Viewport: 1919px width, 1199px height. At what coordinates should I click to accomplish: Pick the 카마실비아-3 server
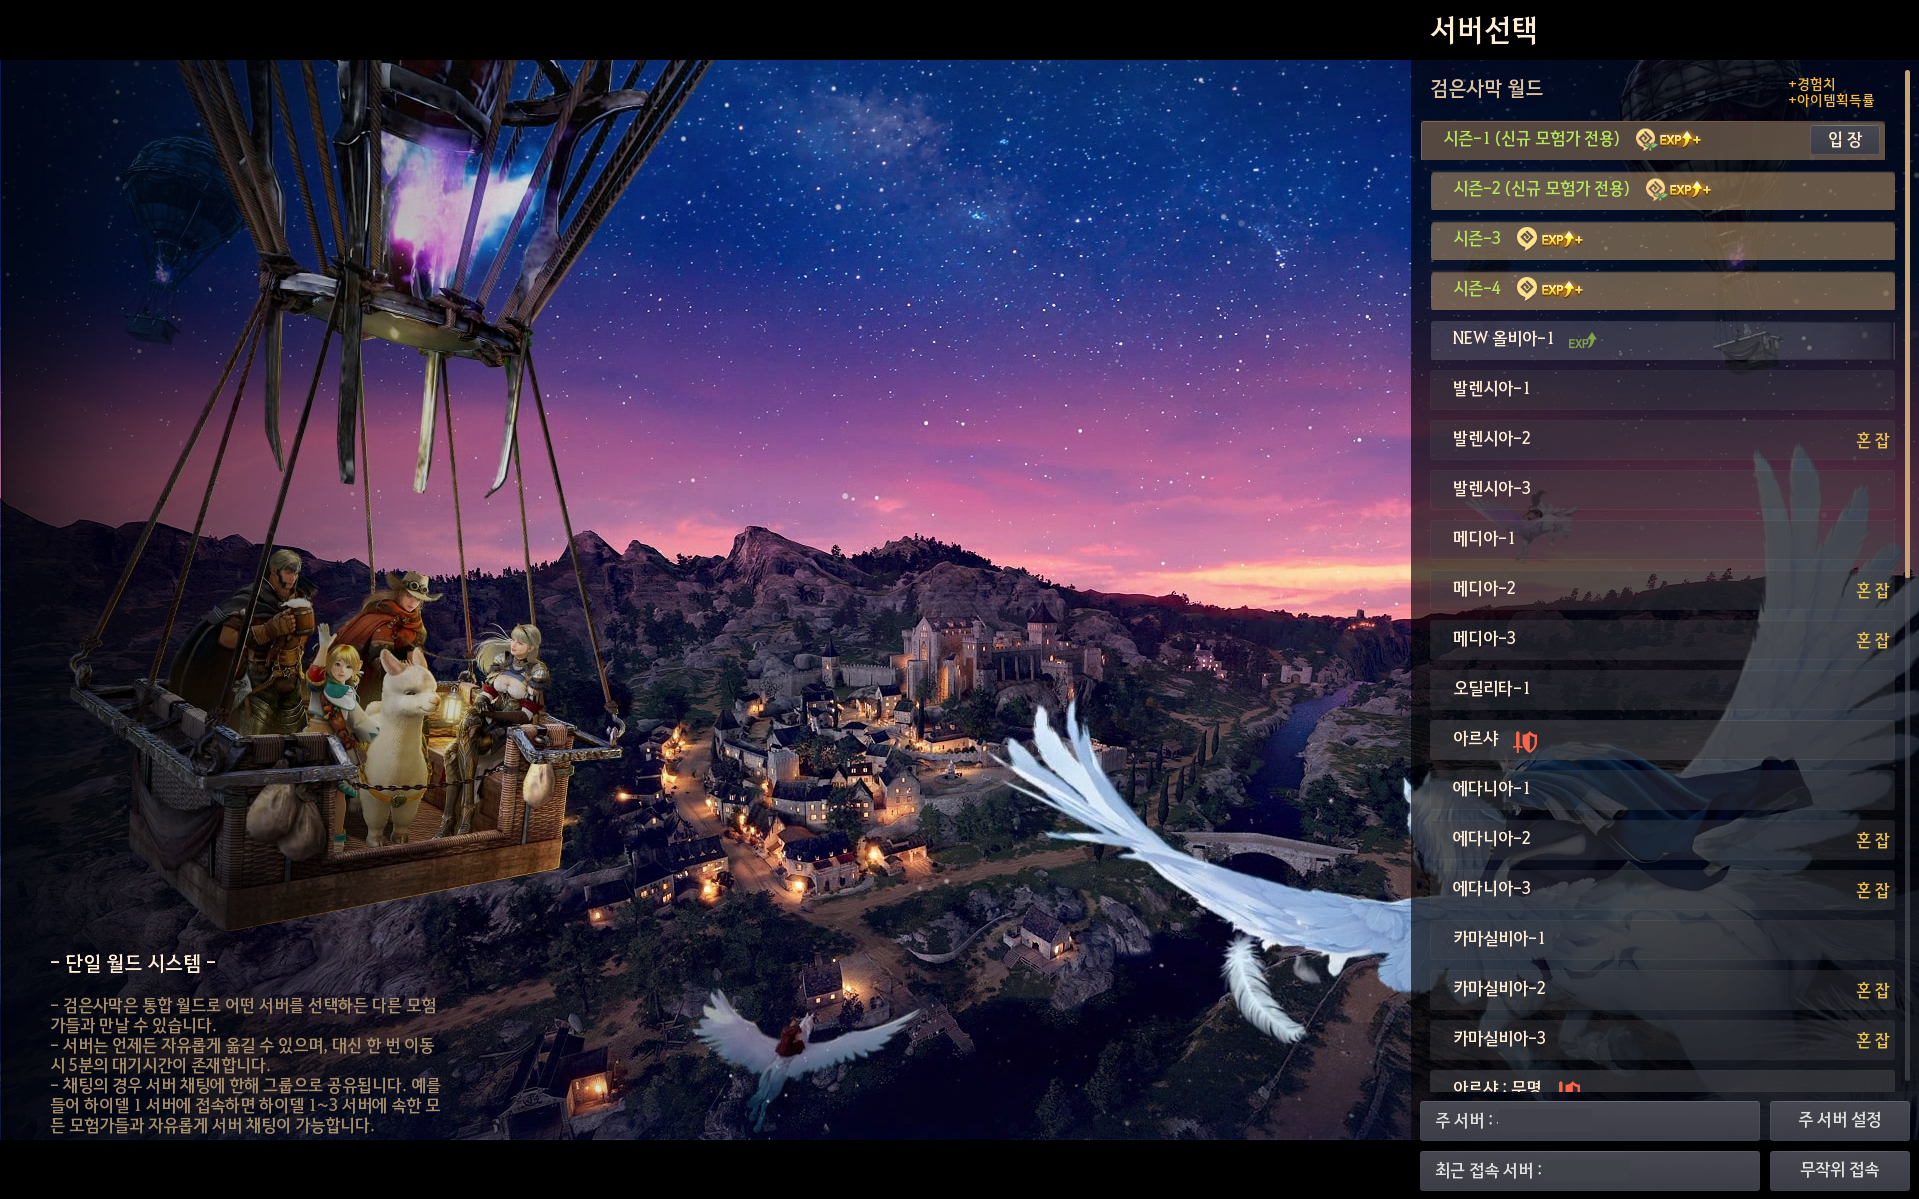point(1662,1040)
